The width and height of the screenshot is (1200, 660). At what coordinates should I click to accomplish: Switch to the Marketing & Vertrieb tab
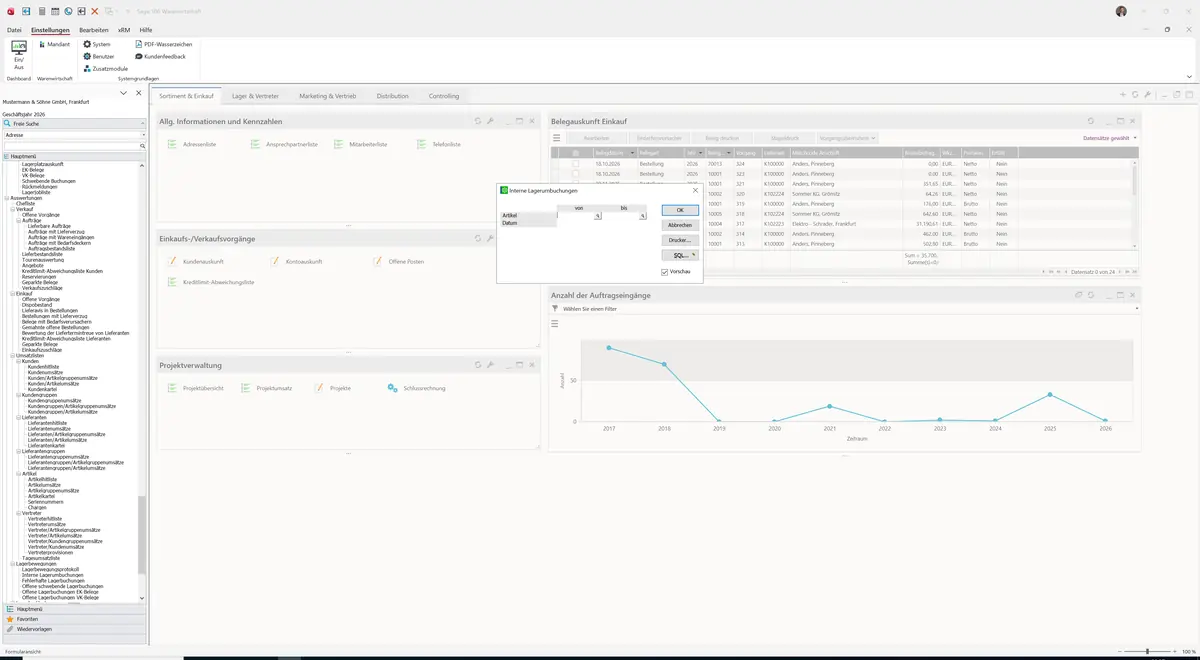coord(328,96)
